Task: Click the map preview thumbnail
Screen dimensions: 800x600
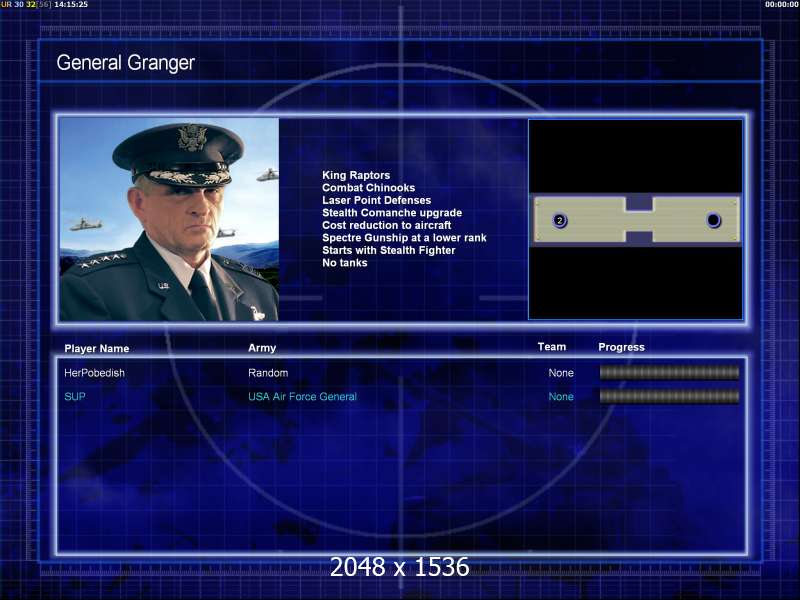Action: pyautogui.click(x=635, y=219)
